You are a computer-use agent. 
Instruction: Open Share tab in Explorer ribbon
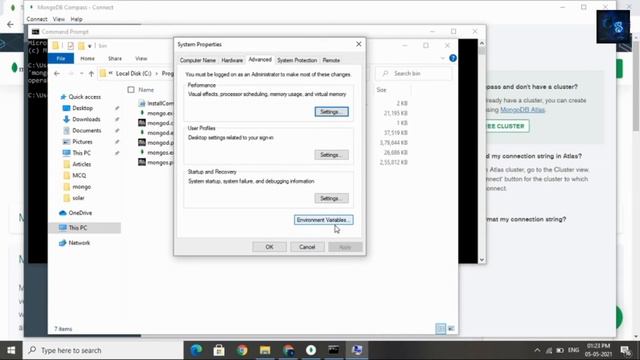tap(115, 58)
